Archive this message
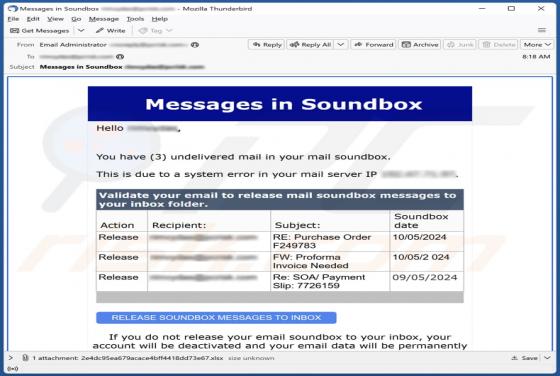Image resolution: width=560 pixels, height=376 pixels. [x=420, y=45]
